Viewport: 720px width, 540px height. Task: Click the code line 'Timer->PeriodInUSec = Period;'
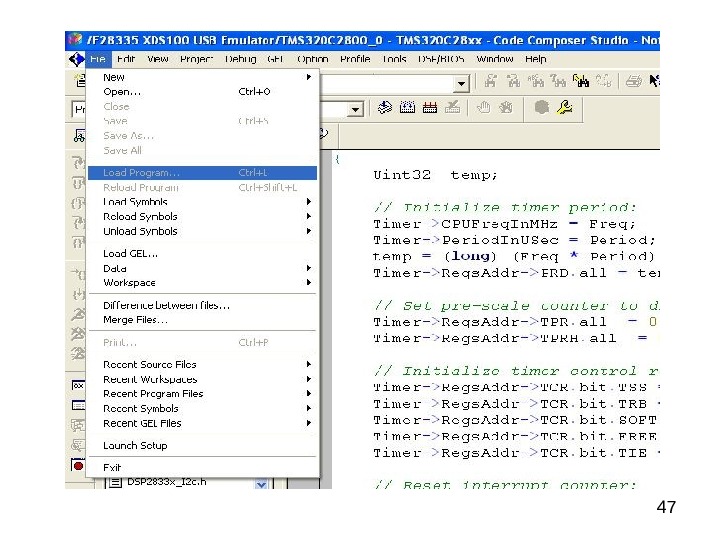(x=514, y=240)
